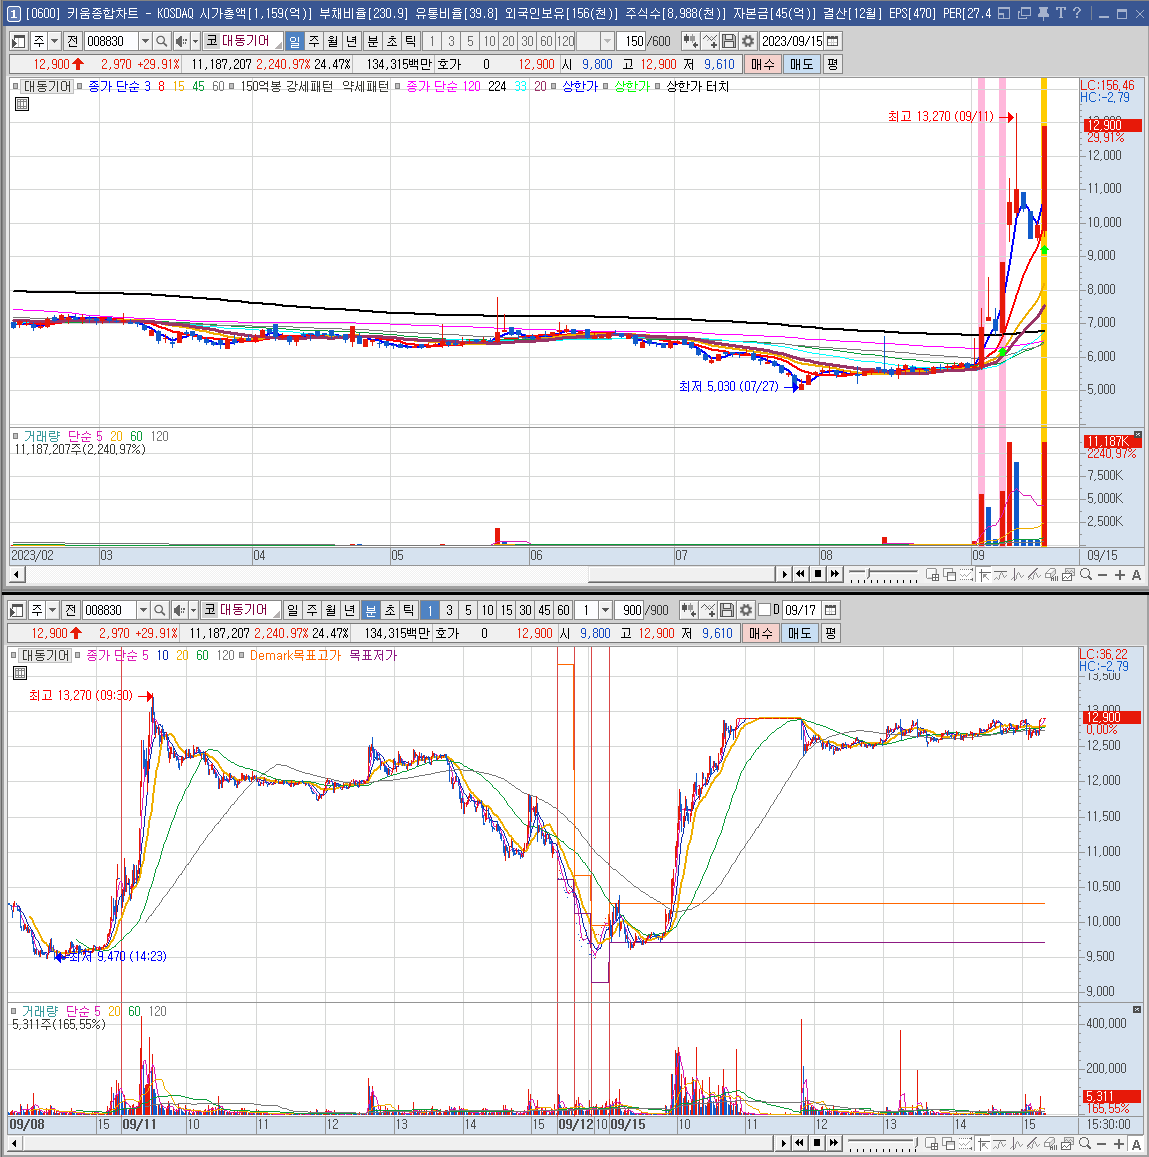Image resolution: width=1149 pixels, height=1157 pixels.
Task: Select the 1-minute interval in the bottom chart
Action: tap(429, 610)
